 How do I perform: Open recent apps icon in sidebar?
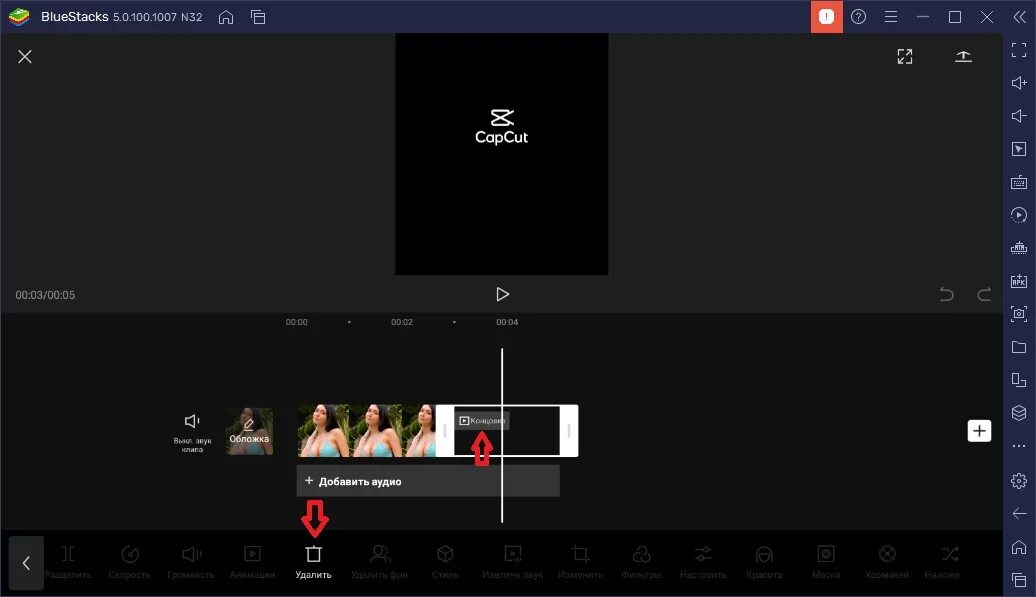tap(1019, 580)
